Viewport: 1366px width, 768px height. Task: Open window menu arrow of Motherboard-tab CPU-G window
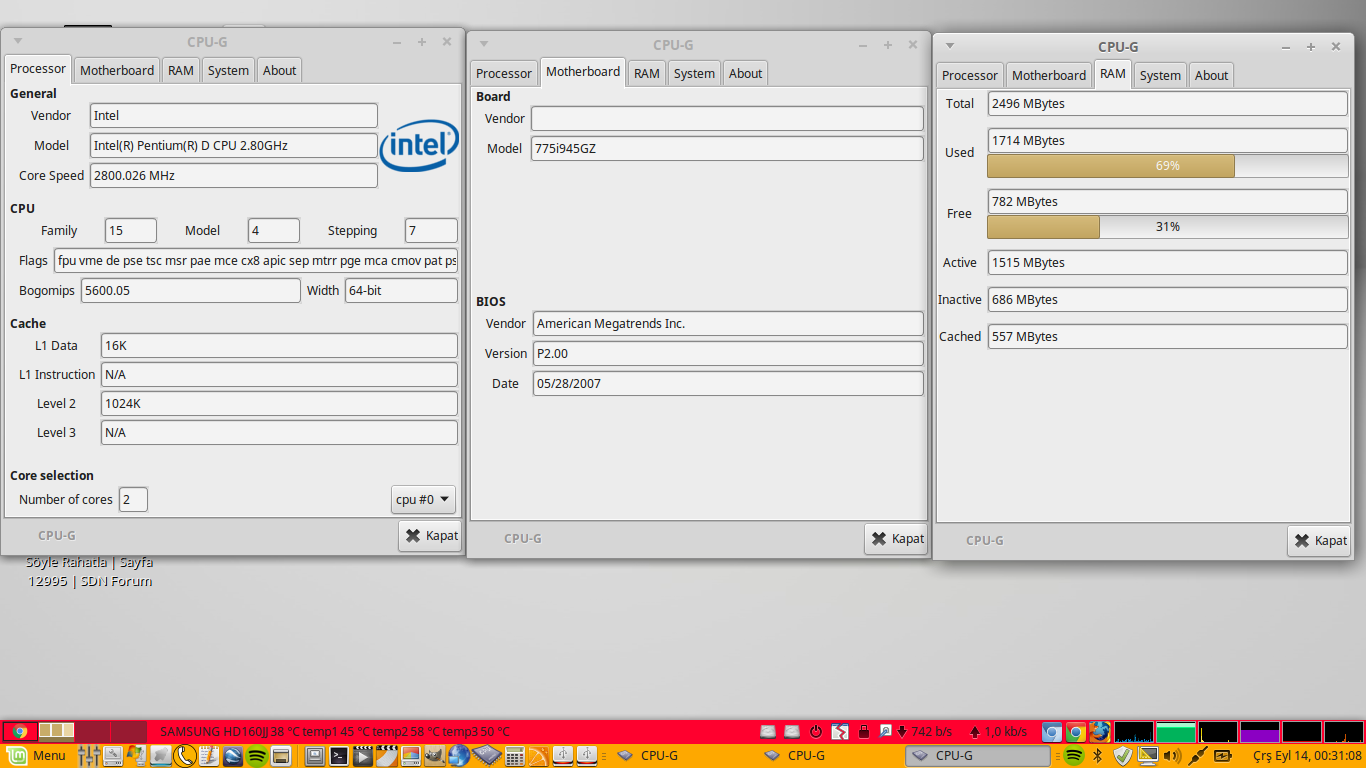(484, 44)
